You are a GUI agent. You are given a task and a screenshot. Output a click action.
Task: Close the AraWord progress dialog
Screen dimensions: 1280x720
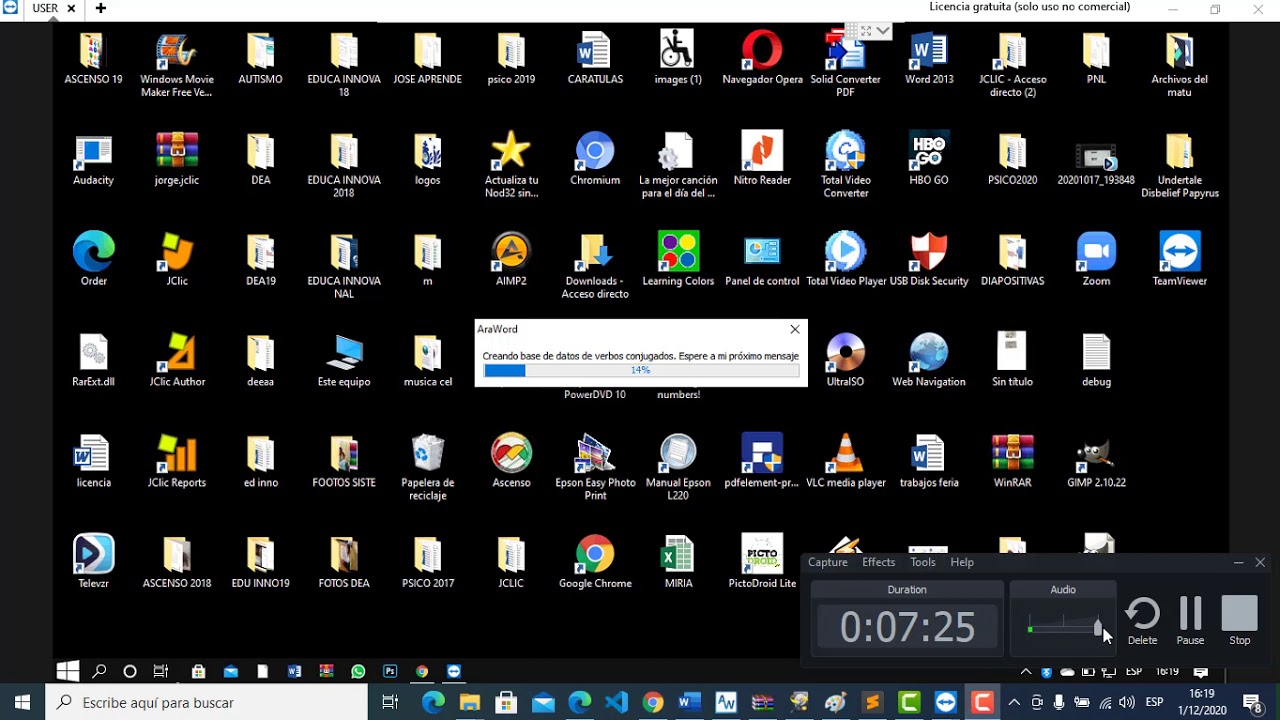click(795, 329)
